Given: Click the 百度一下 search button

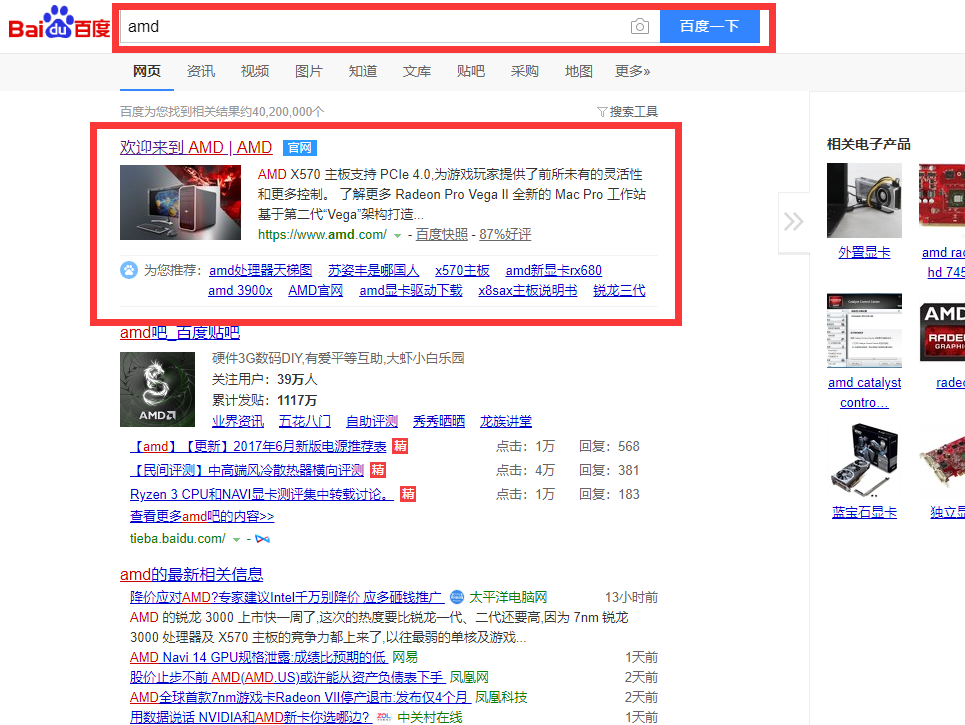Looking at the screenshot, I should (710, 26).
